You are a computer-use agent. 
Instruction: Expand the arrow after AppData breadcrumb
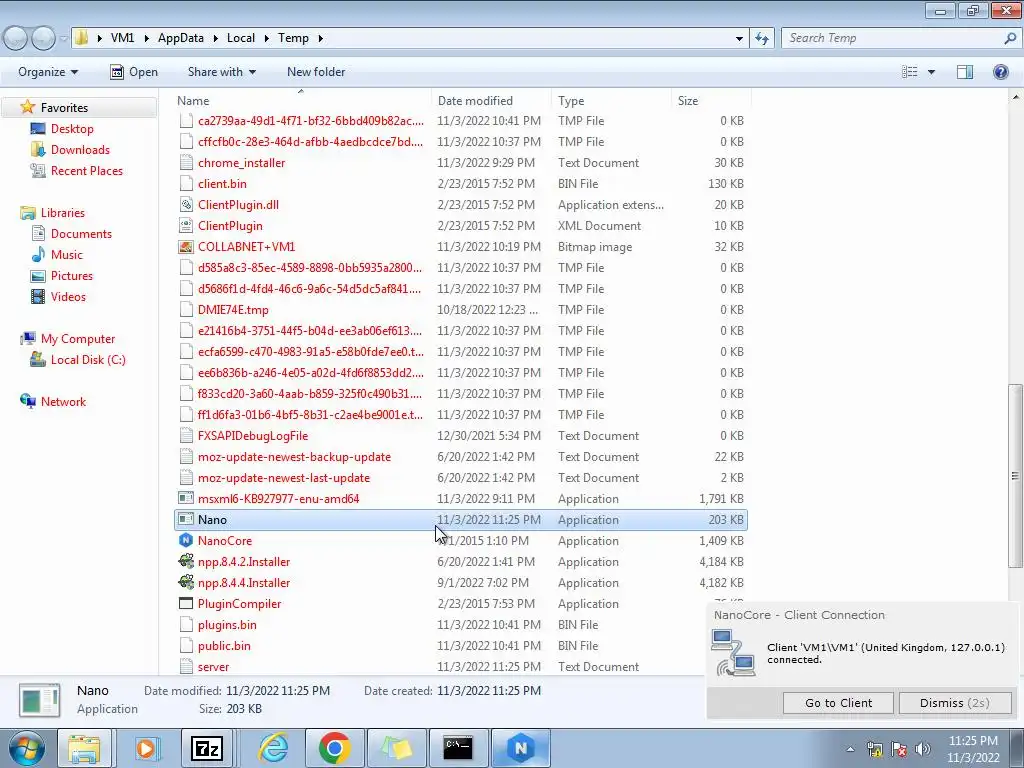pyautogui.click(x=216, y=39)
